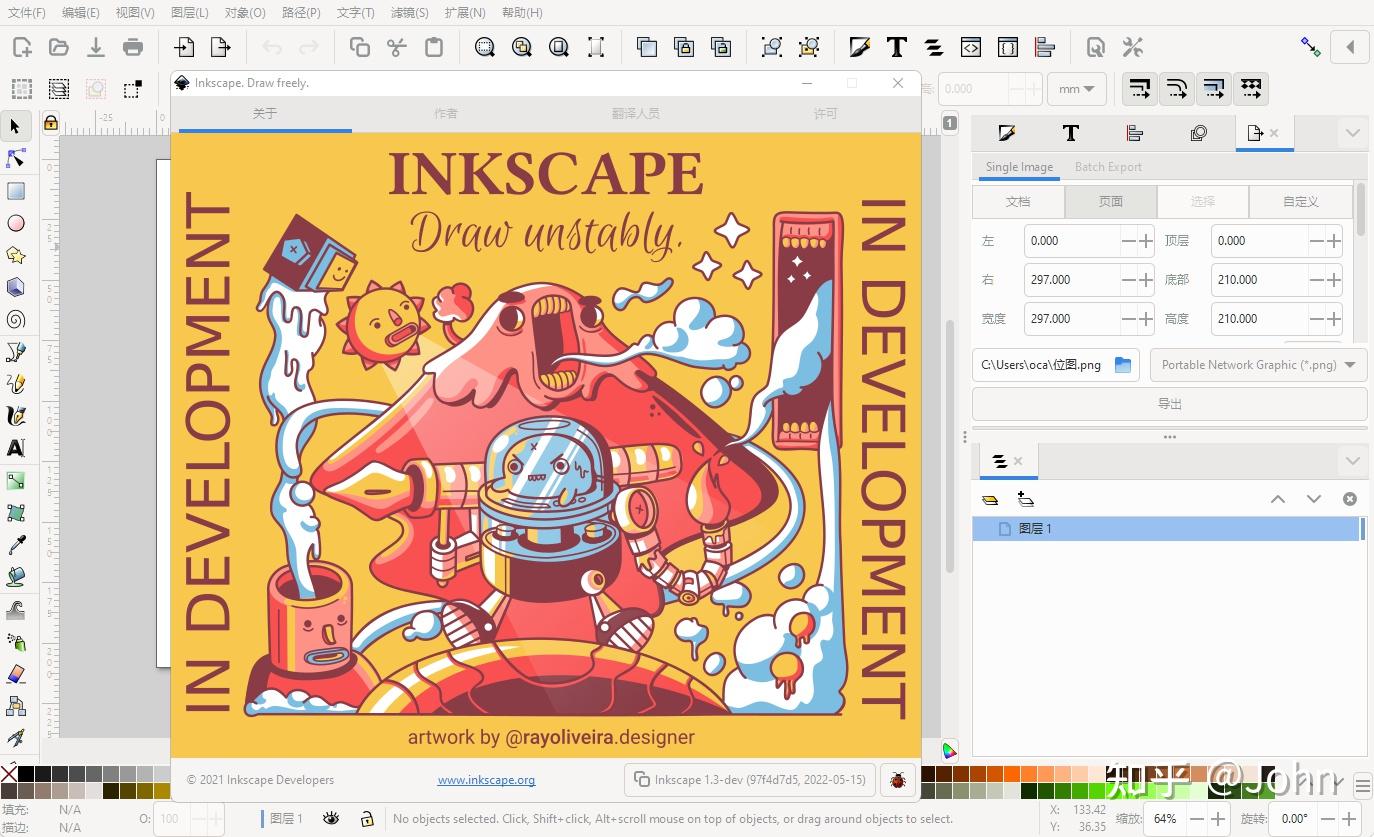Toggle snapping control icon
This screenshot has width=1374, height=837.
click(x=1310, y=47)
